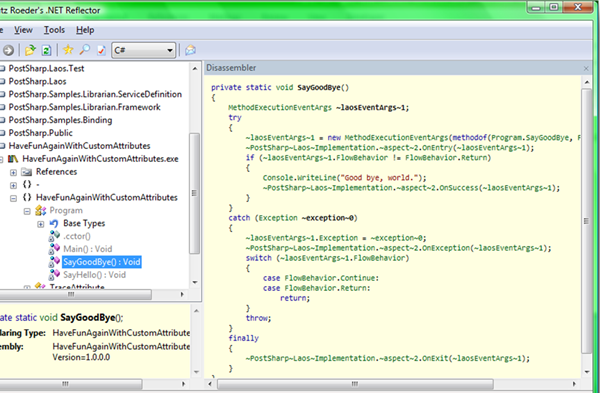
Task: Select the SayGoodBye() : Void method
Action: 102,262
